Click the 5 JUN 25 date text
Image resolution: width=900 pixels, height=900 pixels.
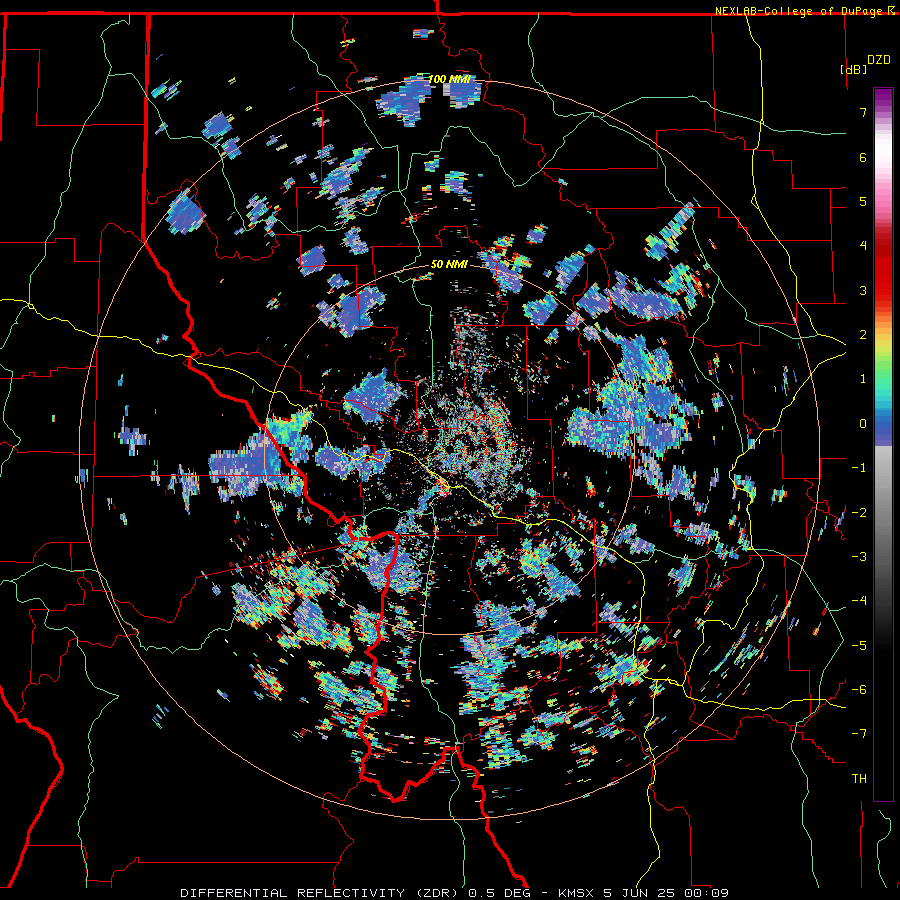pyautogui.click(x=638, y=893)
